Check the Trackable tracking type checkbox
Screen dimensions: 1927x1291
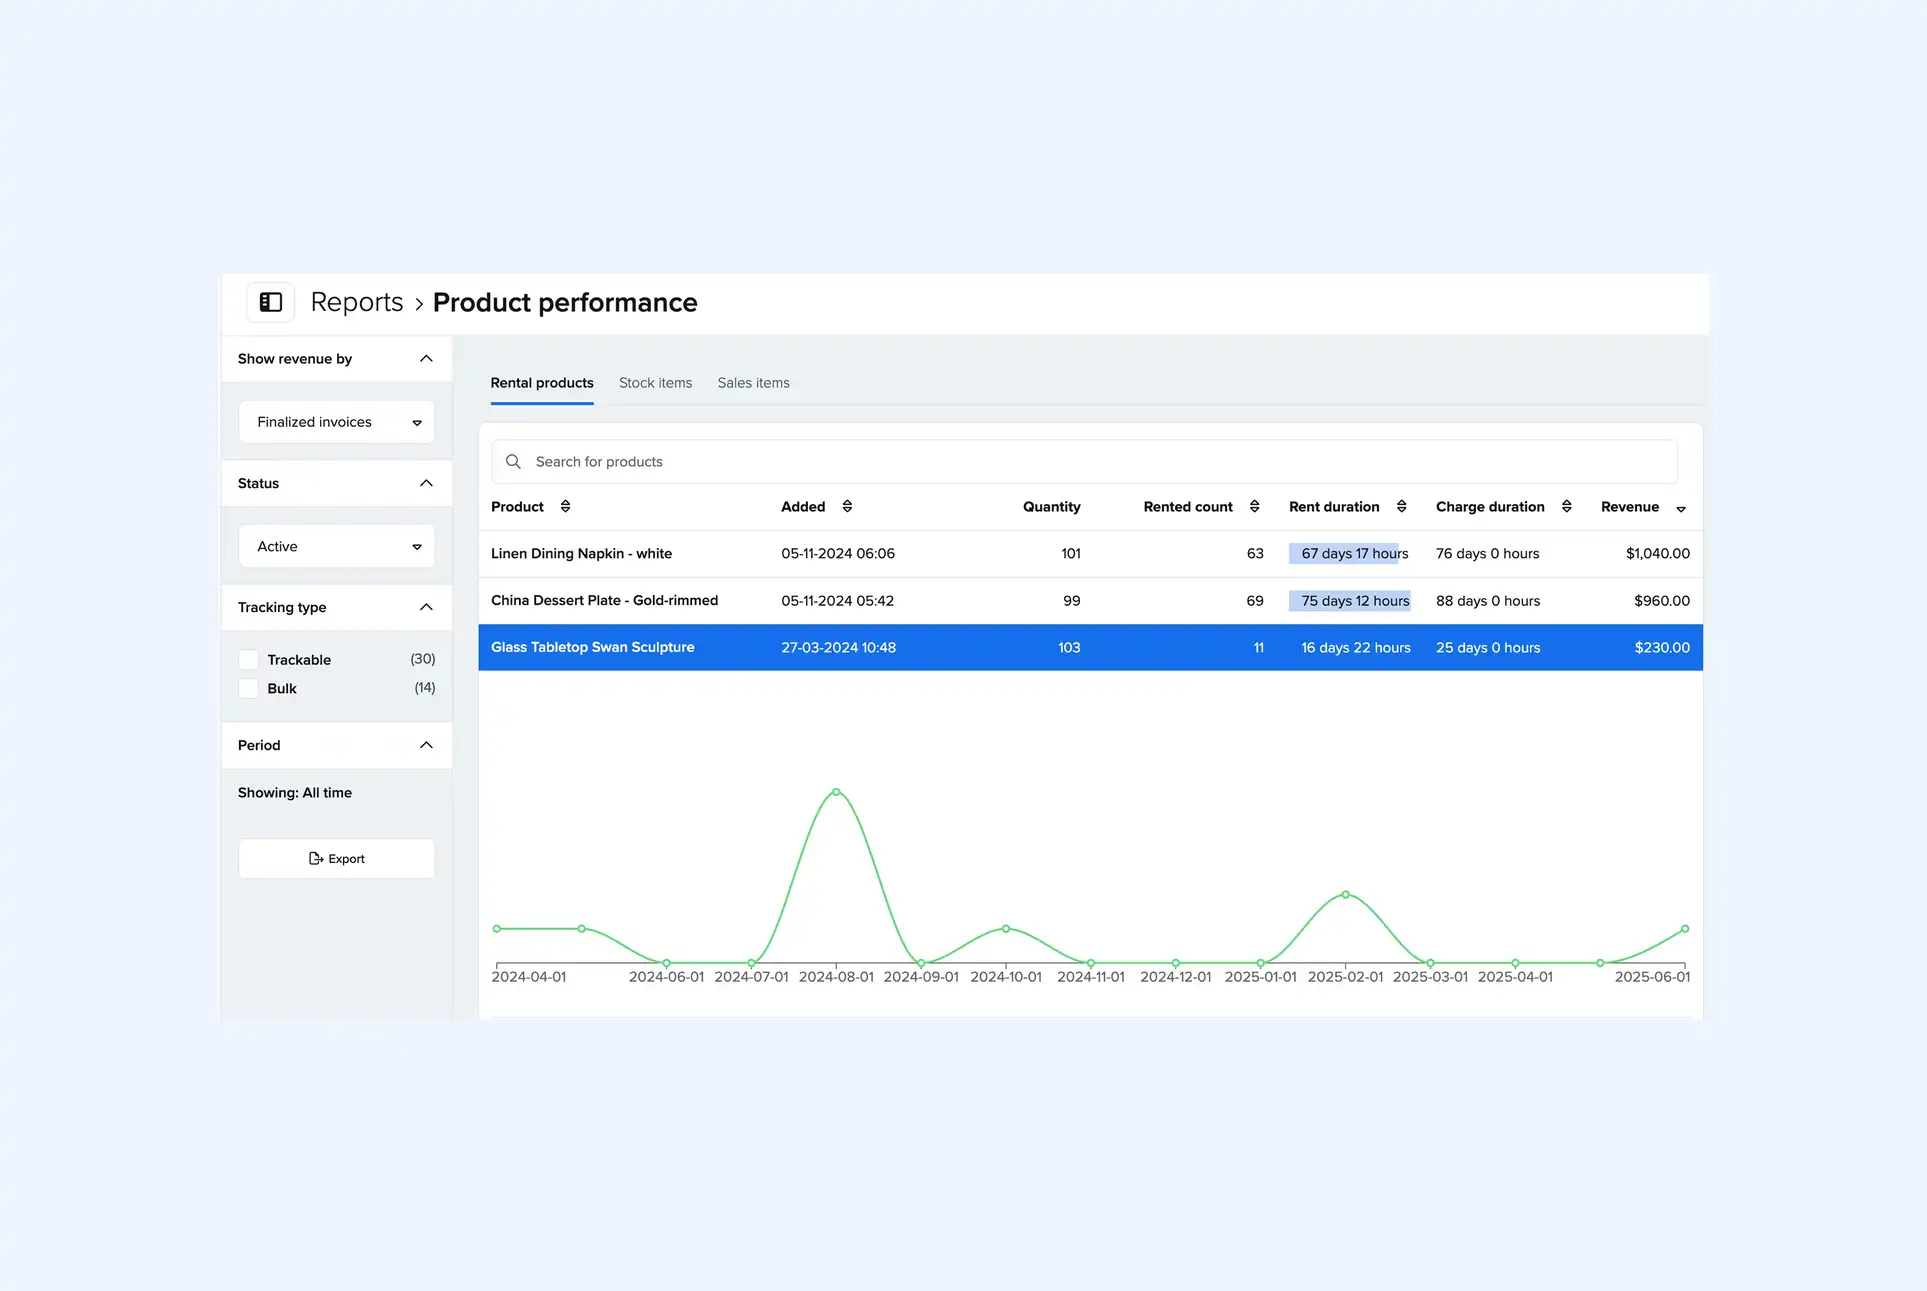(x=247, y=659)
